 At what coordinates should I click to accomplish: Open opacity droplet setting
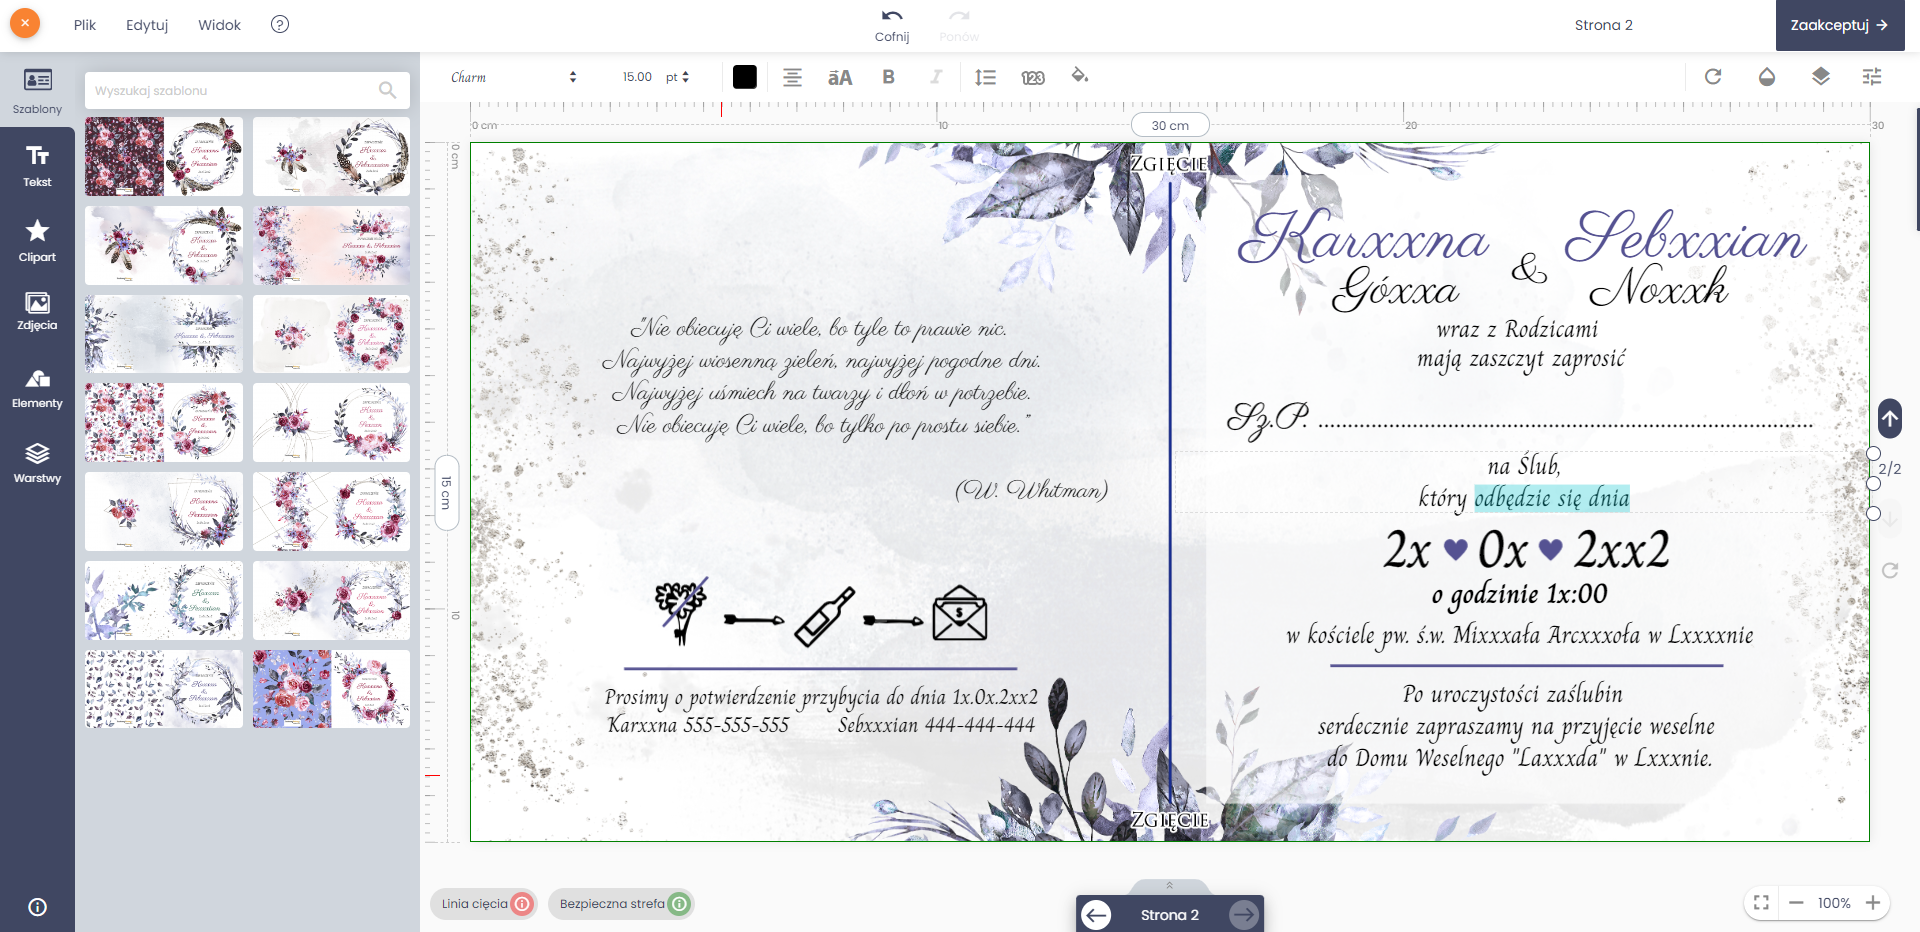pyautogui.click(x=1767, y=76)
